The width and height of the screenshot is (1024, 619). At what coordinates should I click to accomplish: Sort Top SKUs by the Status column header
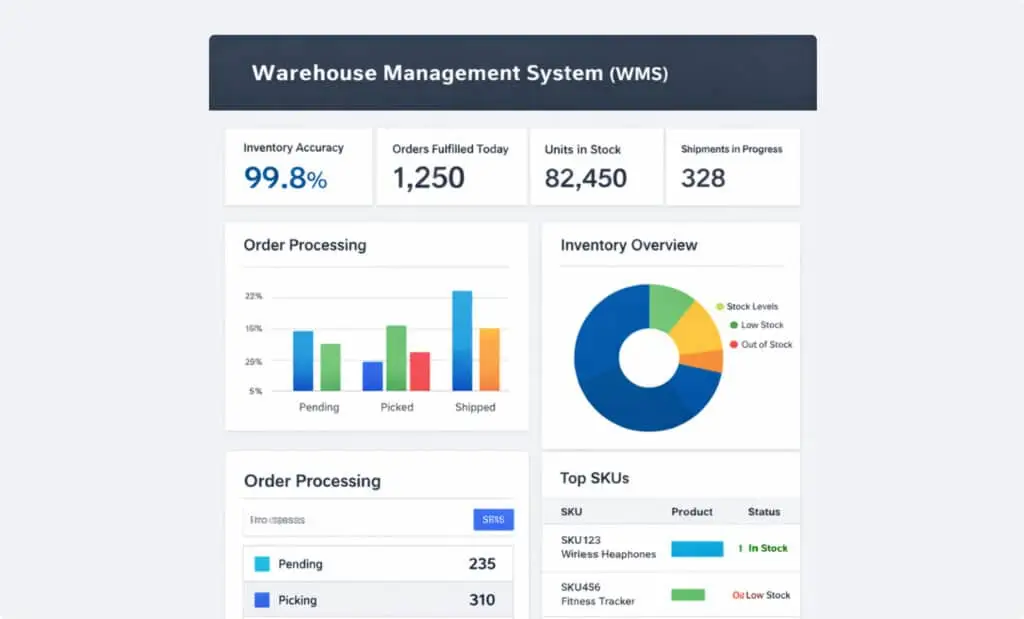(x=763, y=511)
